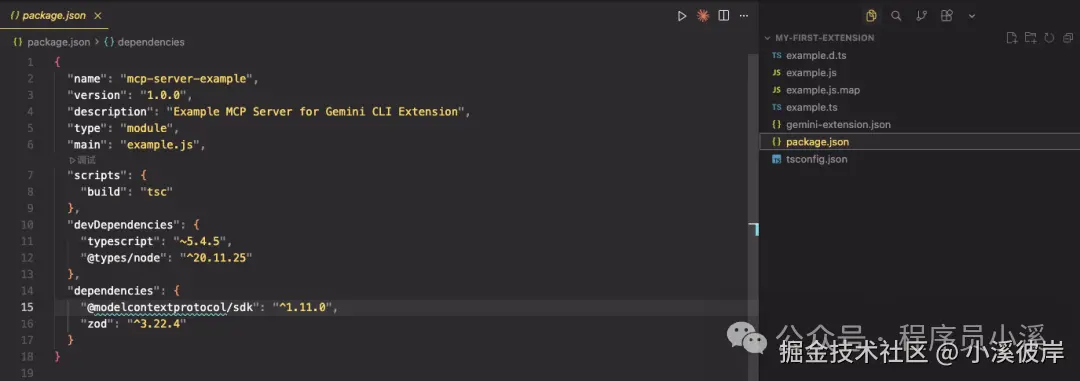Image resolution: width=1080 pixels, height=381 pixels.
Task: Click the "^3.22.4" version value
Action: click(156, 323)
